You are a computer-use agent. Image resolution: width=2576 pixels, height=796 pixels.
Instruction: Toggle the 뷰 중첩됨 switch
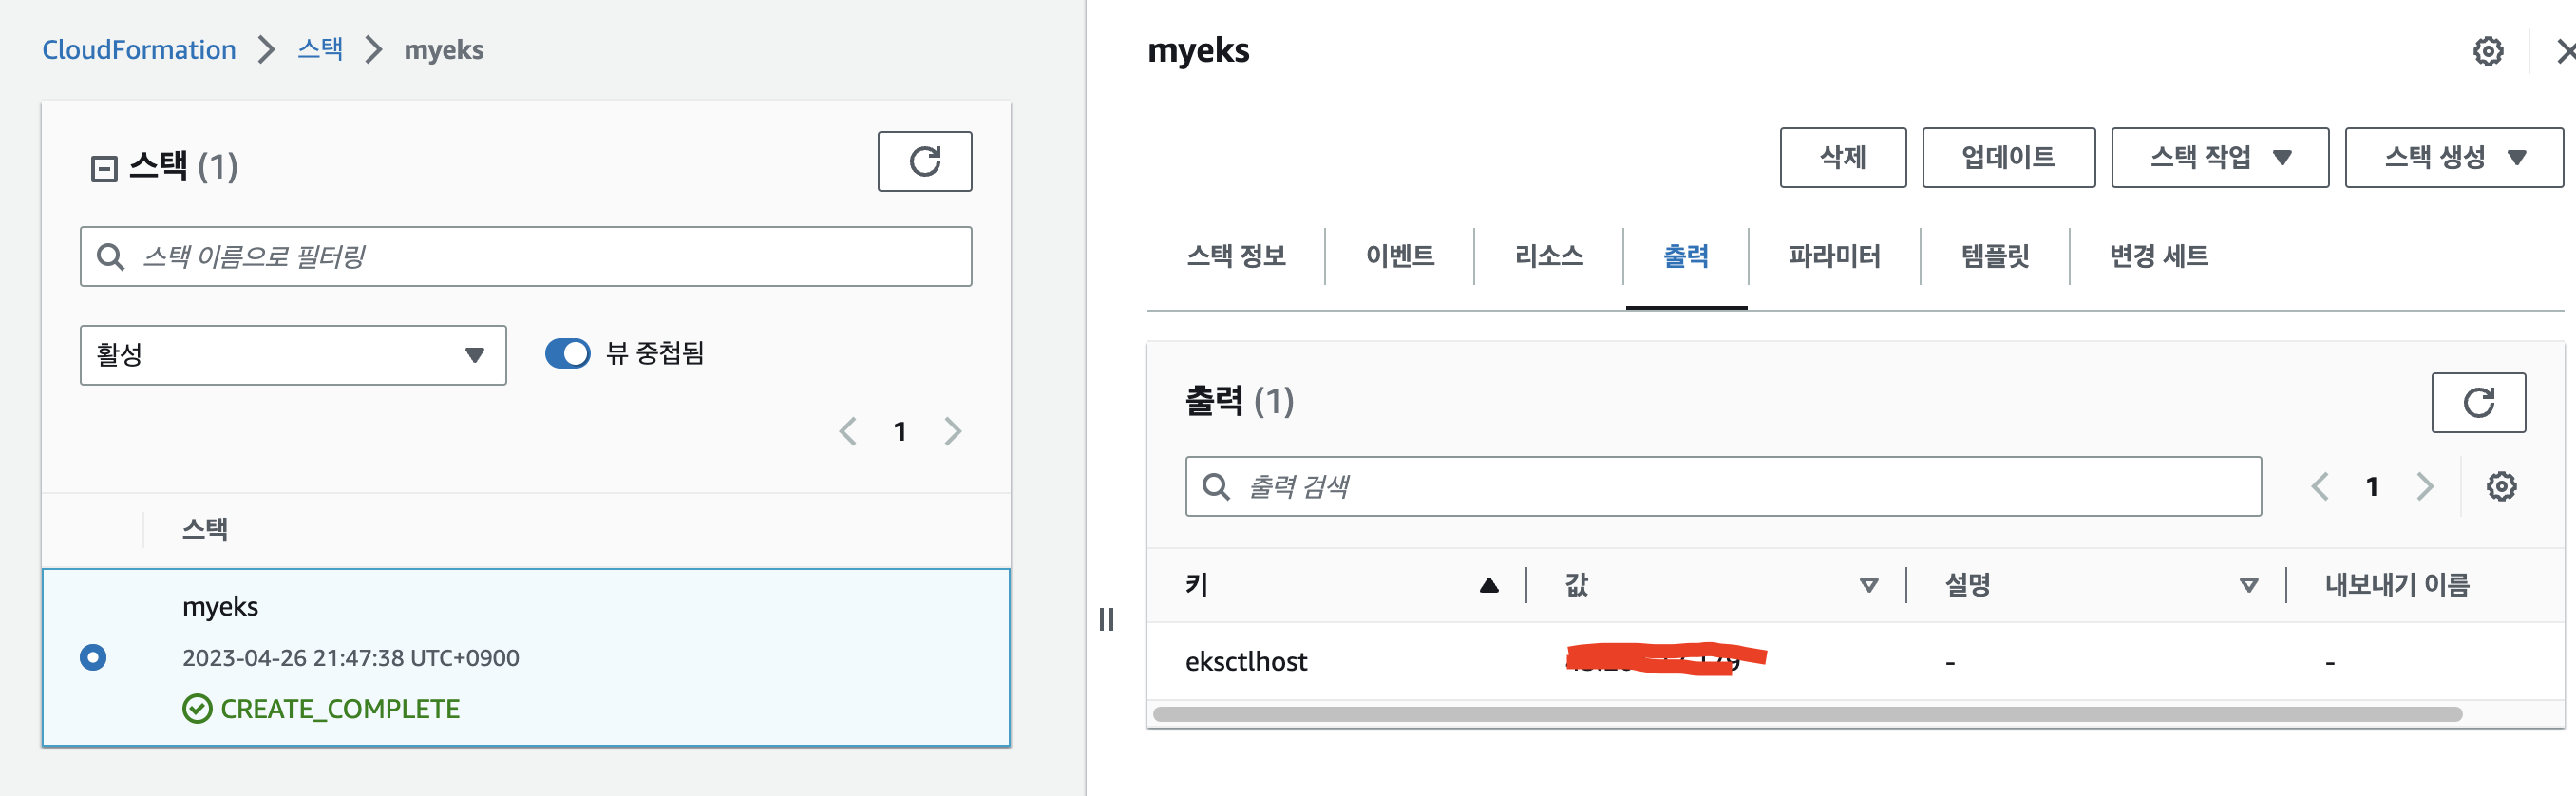click(x=567, y=353)
